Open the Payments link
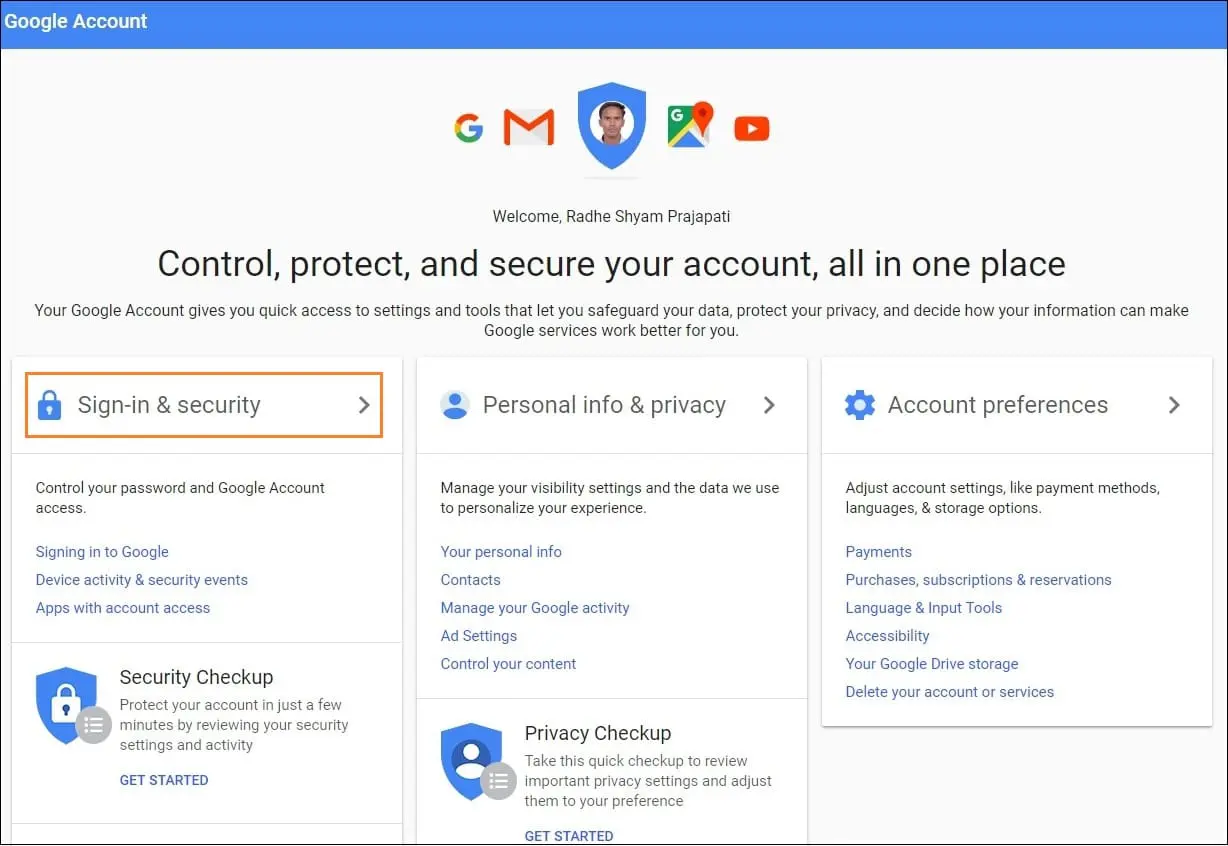This screenshot has height=846, width=1228. (x=879, y=552)
